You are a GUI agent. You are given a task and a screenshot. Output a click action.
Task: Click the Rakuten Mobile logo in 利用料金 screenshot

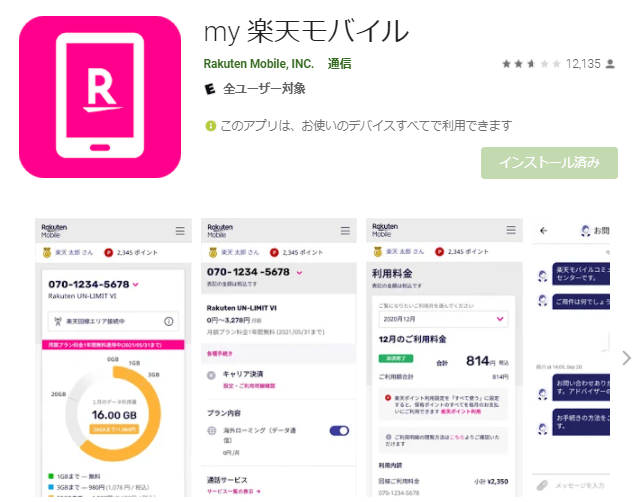[x=385, y=230]
